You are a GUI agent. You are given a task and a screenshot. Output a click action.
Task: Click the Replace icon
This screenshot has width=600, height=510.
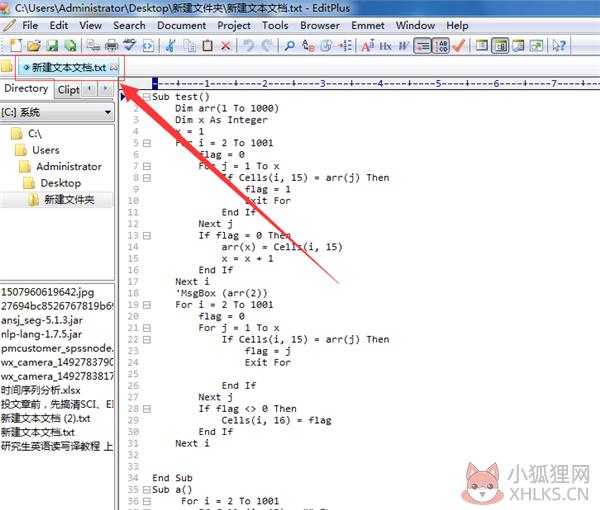tap(308, 46)
